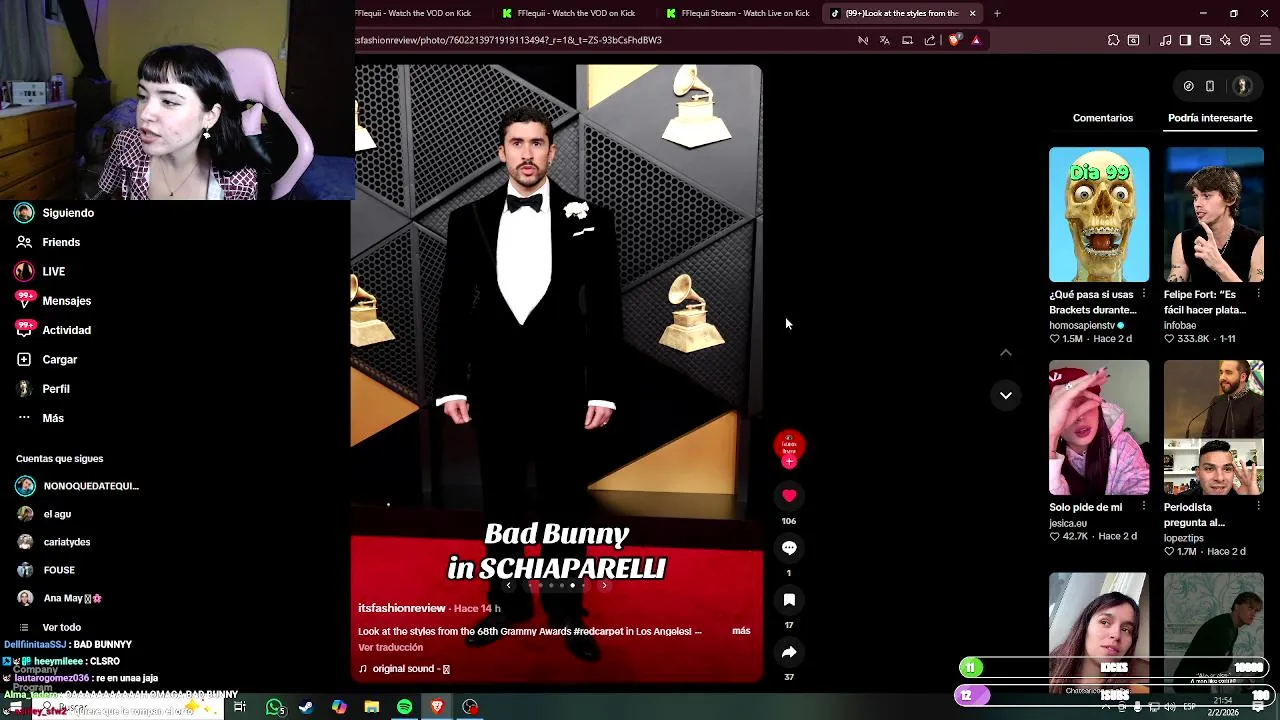The height and width of the screenshot is (720, 1280).
Task: Open the TikTok profile avatar menu
Action: point(1243,86)
